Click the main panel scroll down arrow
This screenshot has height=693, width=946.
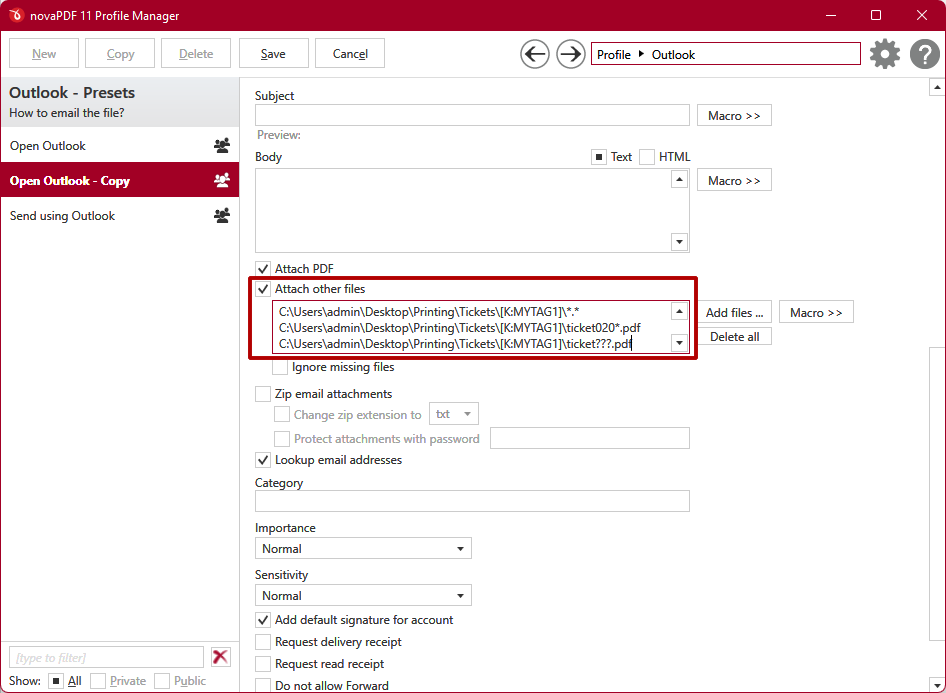(937, 685)
